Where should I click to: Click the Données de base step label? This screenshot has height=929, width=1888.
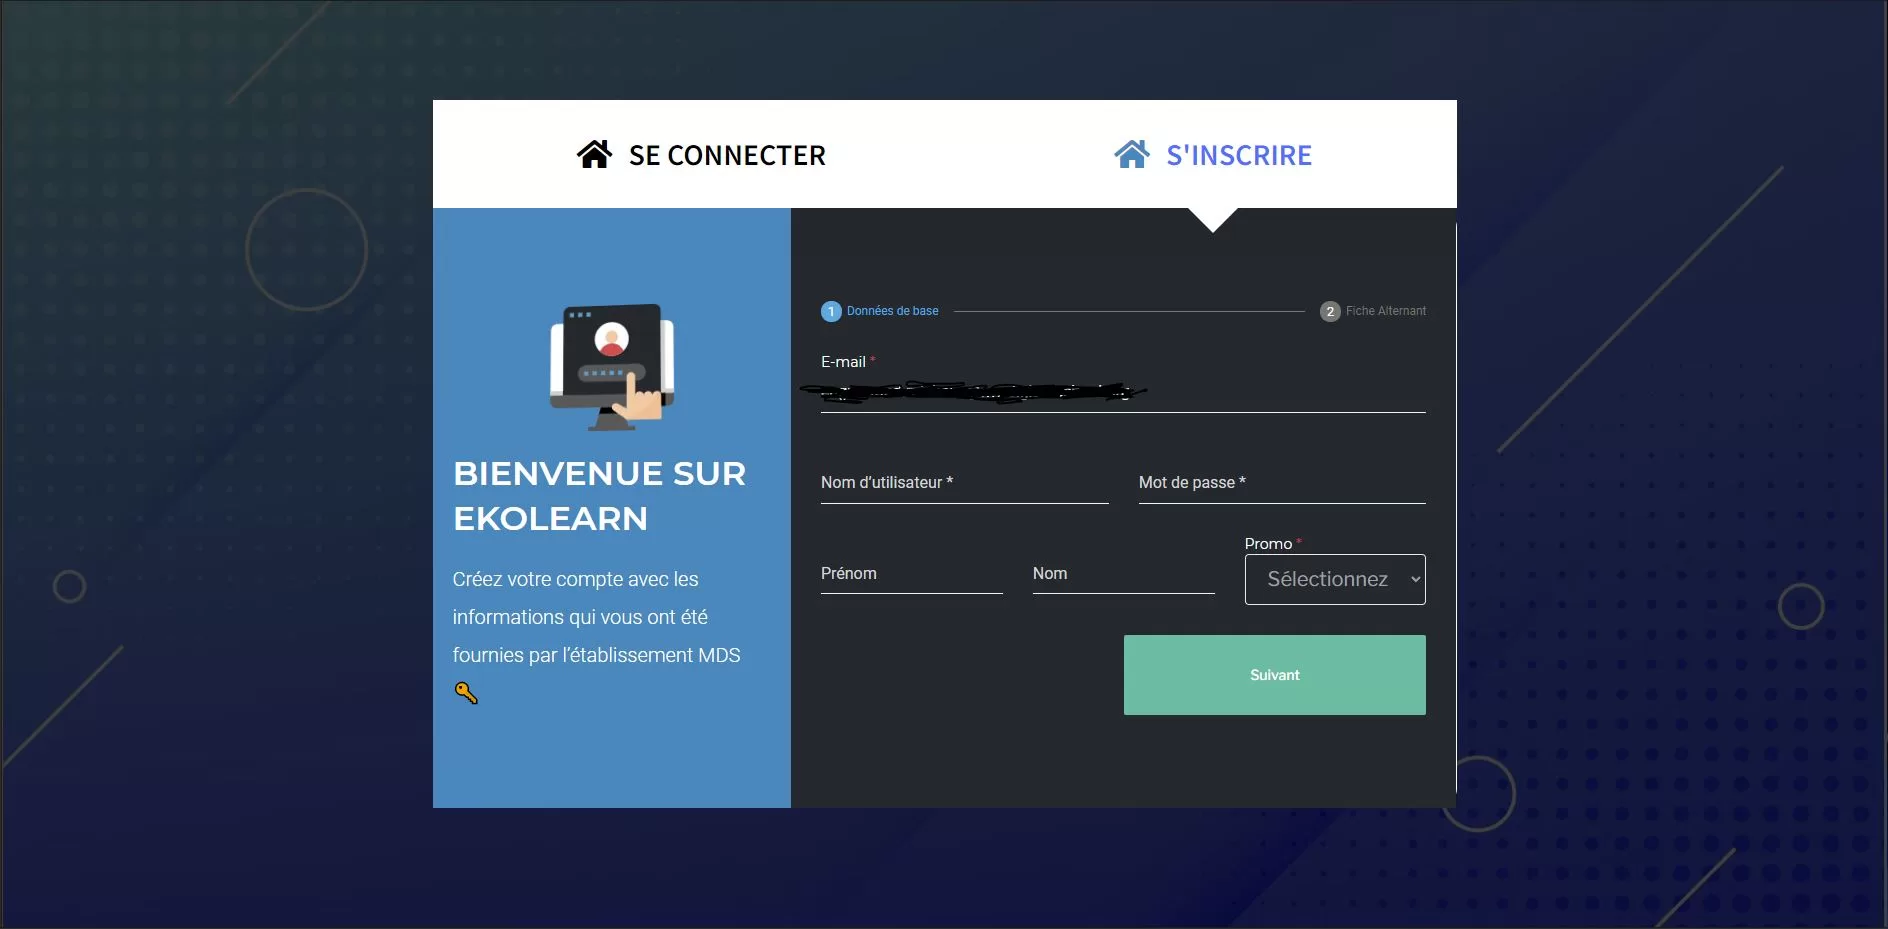pyautogui.click(x=893, y=311)
